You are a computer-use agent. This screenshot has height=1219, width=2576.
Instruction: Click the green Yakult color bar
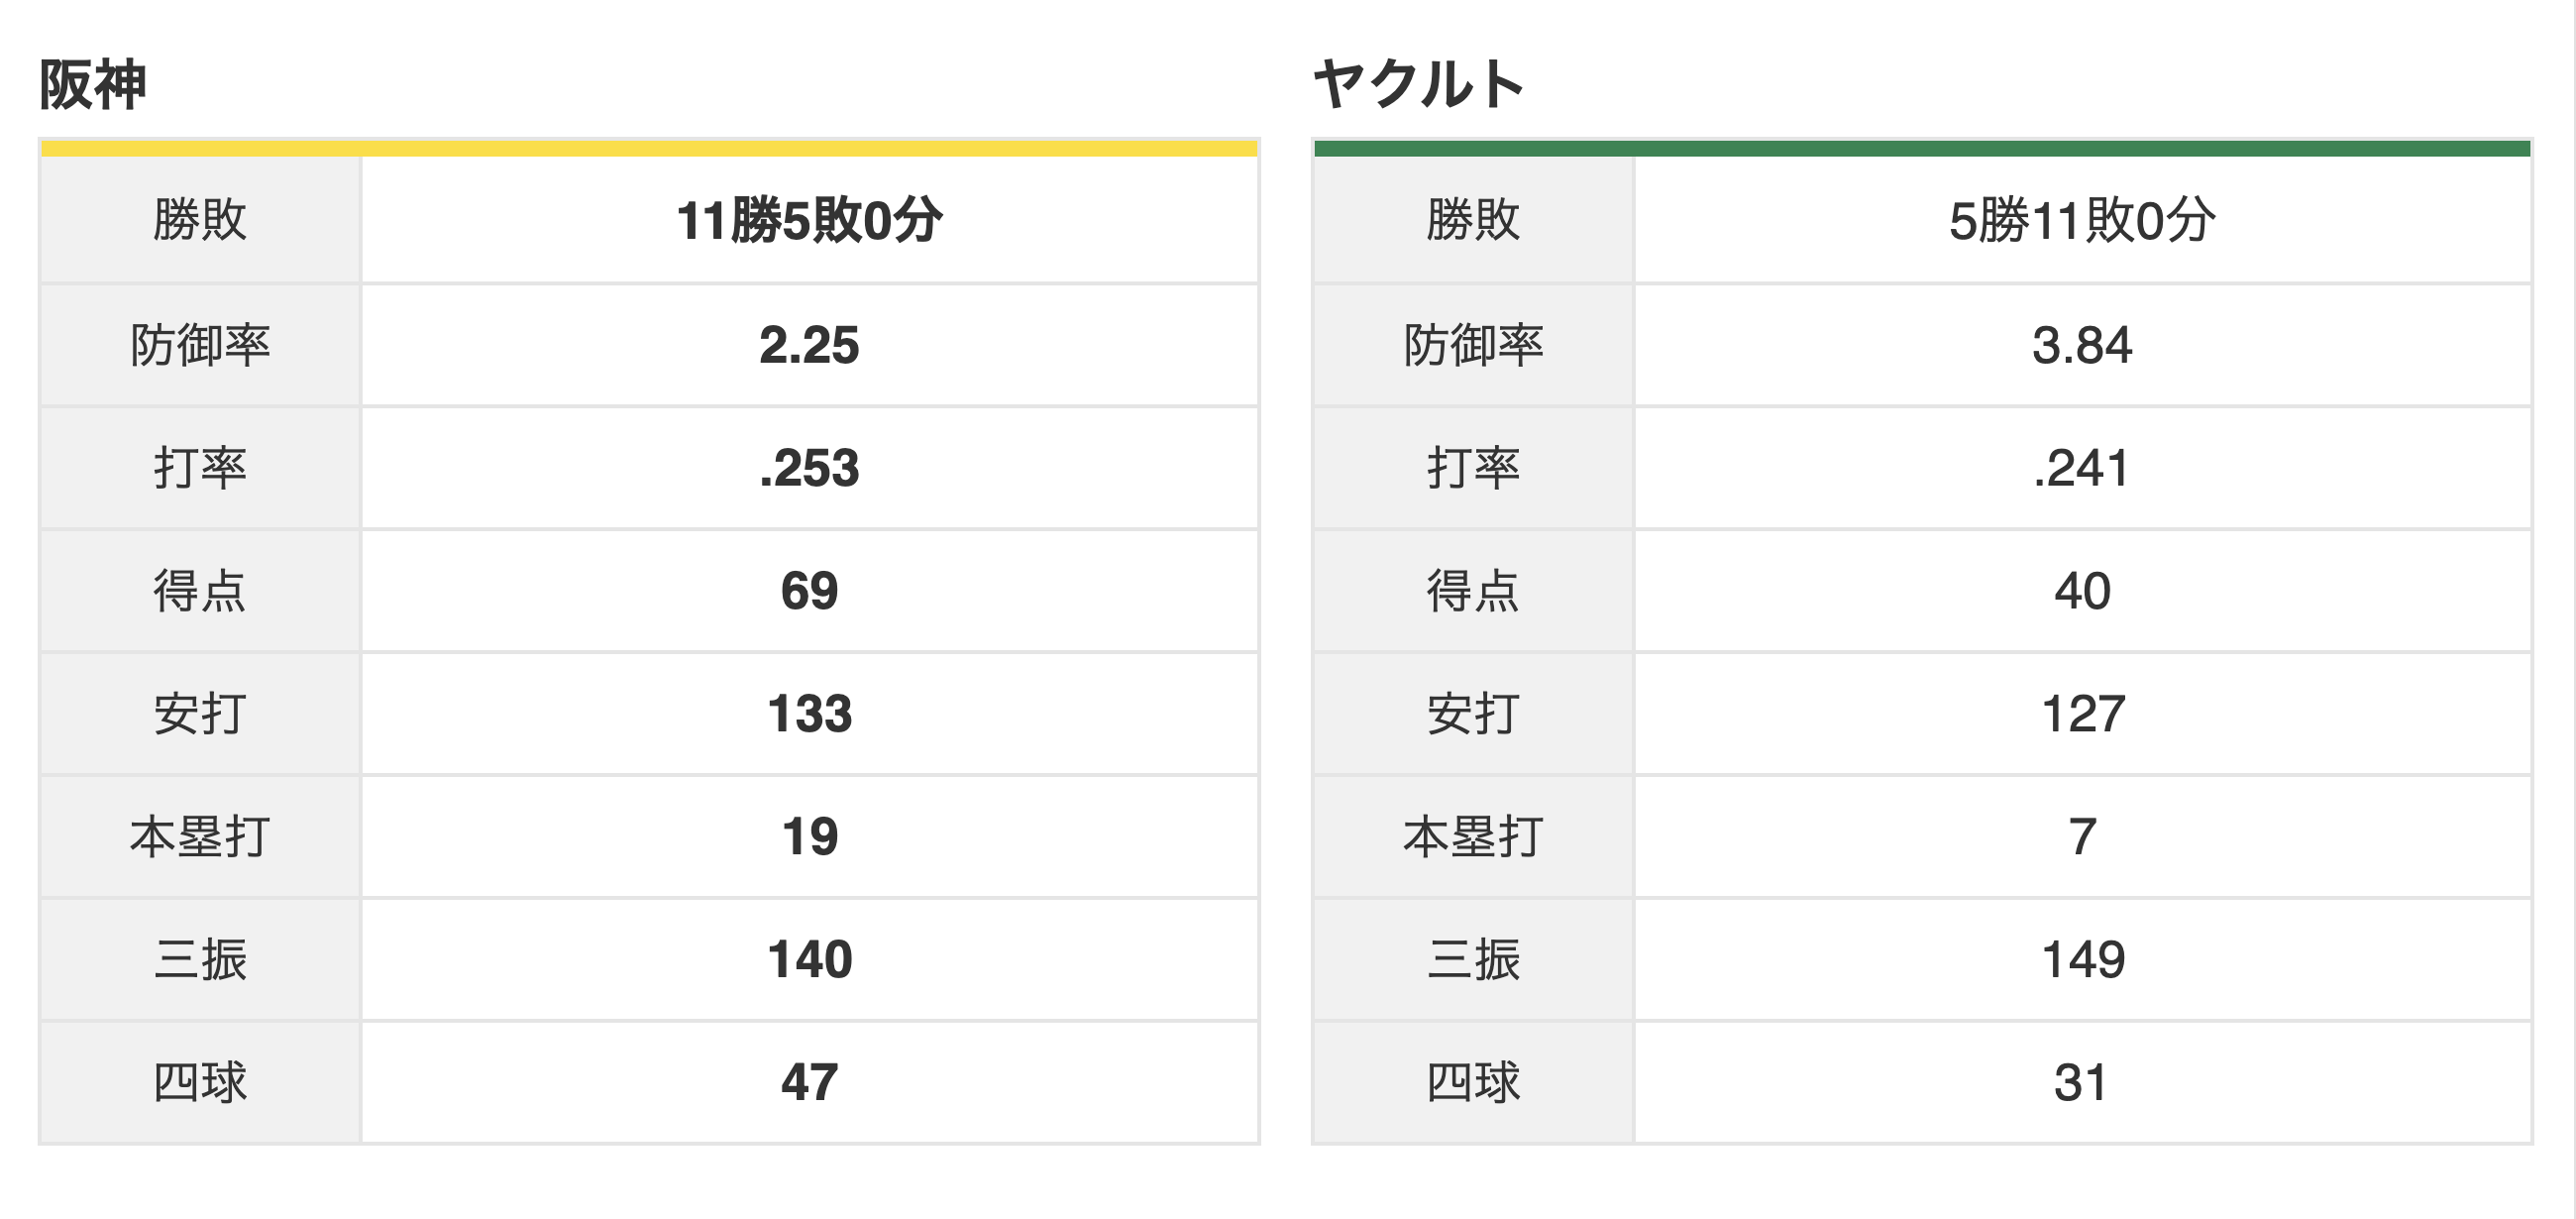click(1922, 149)
